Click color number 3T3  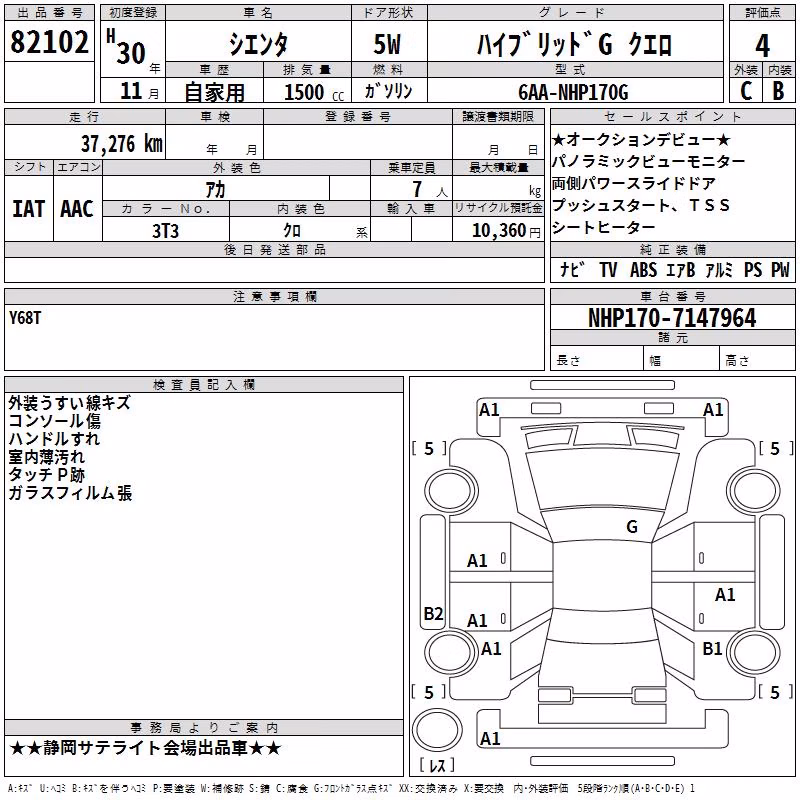coord(165,231)
